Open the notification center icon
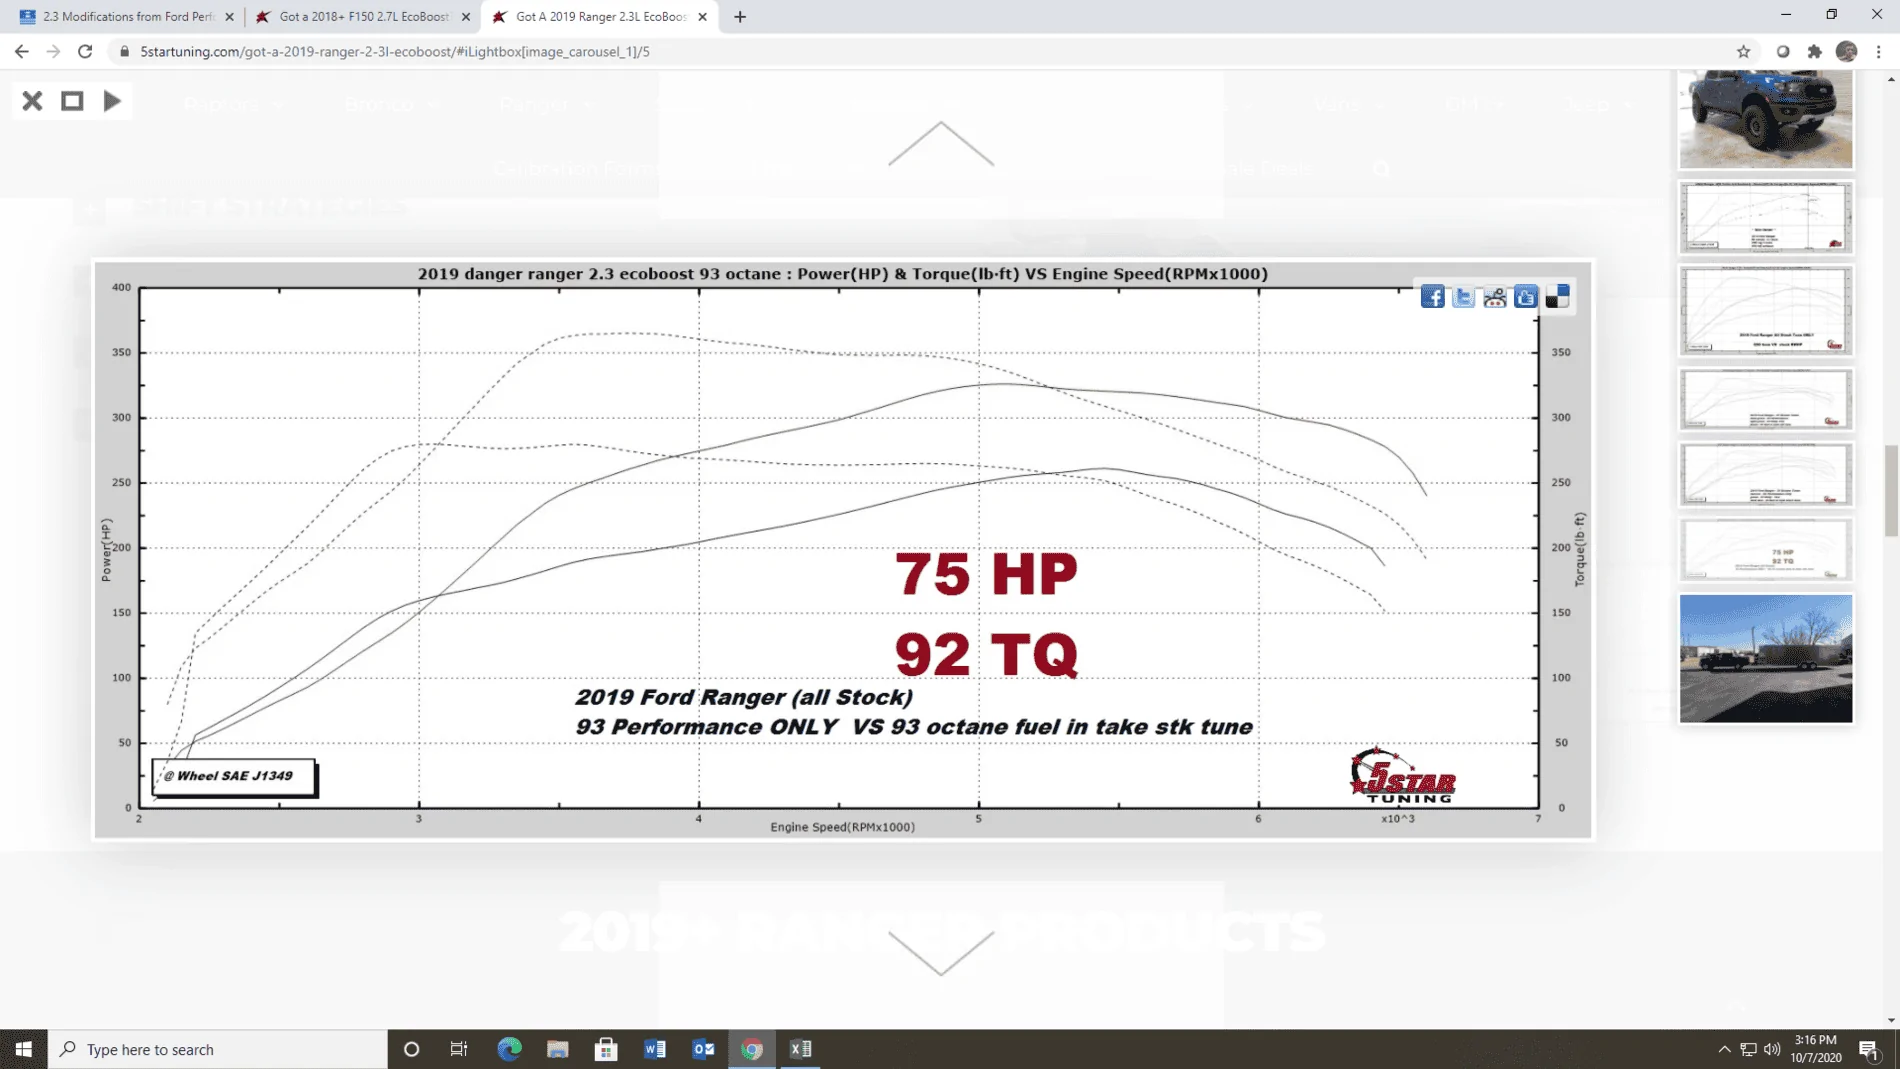Screen dimensions: 1900x1069 tap(1868, 1049)
